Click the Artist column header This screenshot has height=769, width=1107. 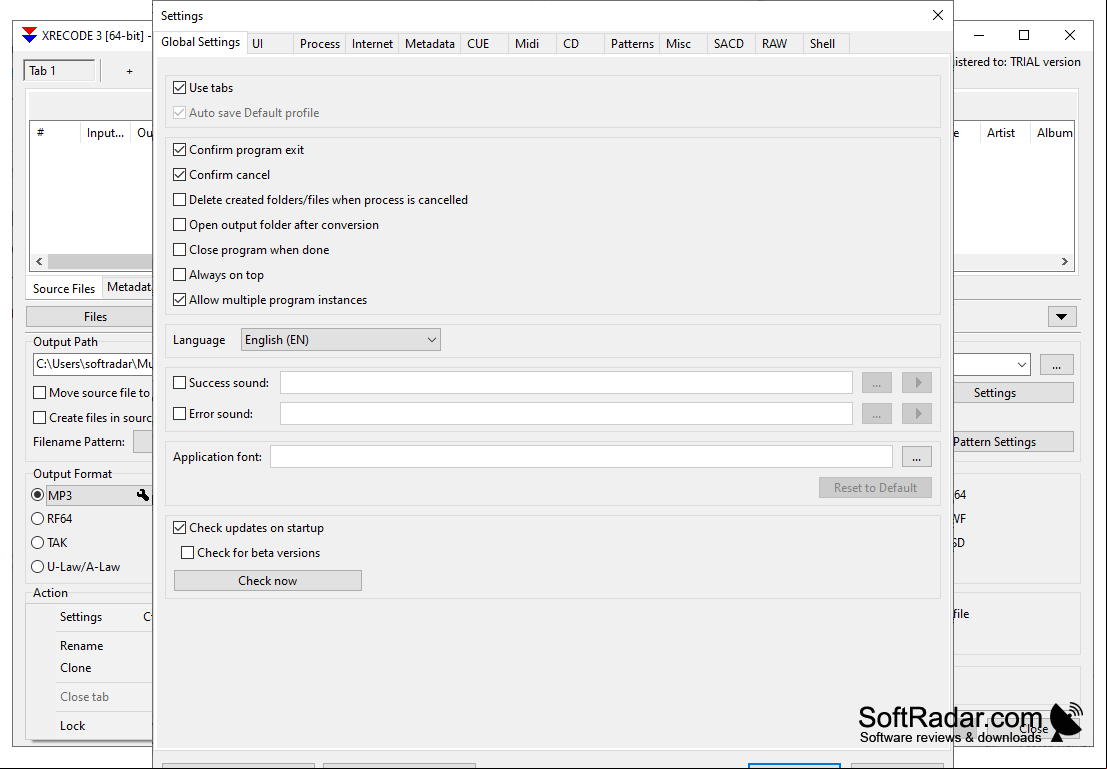[1000, 133]
